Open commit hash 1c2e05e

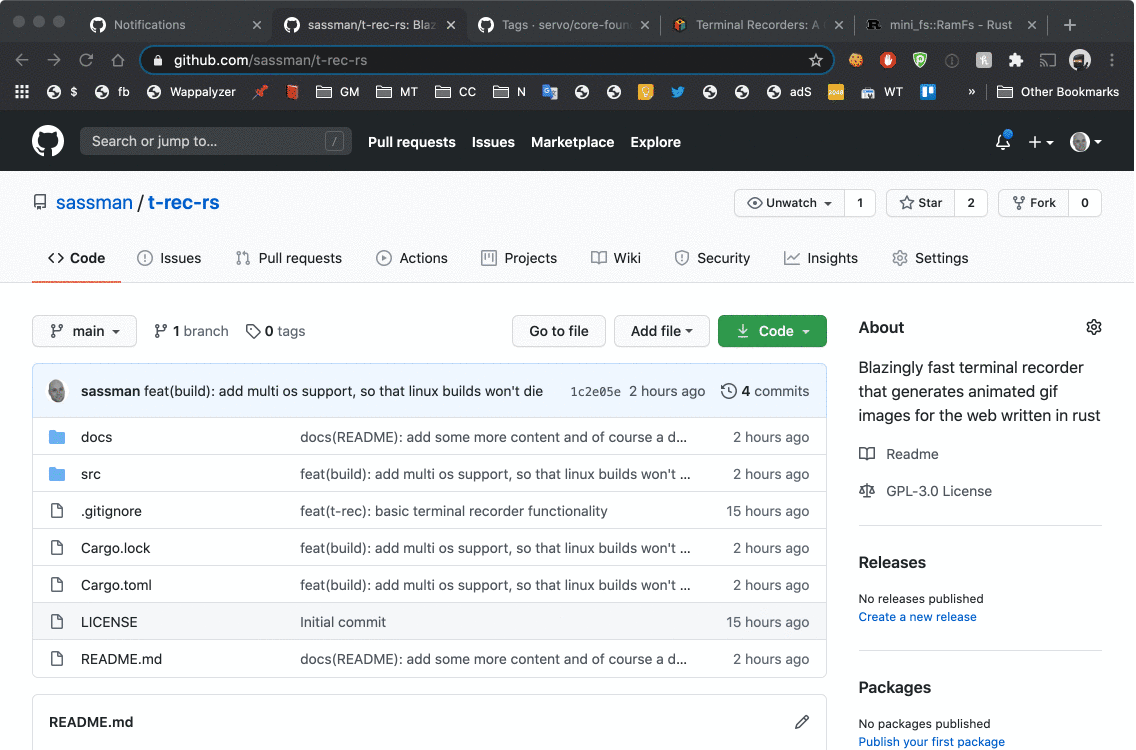596,391
